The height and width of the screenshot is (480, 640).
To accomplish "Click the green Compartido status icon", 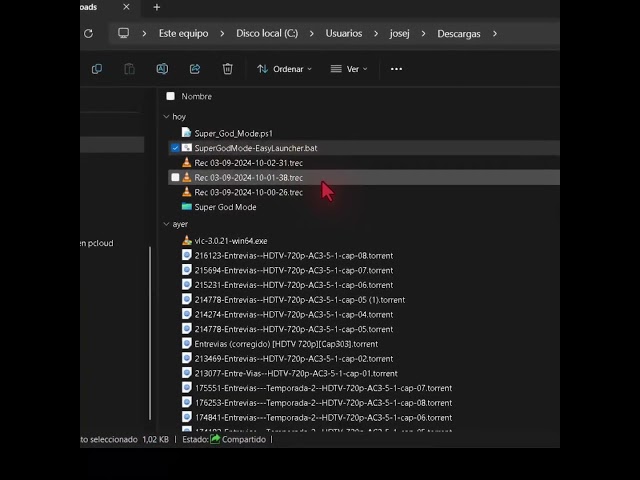I will tap(215, 439).
